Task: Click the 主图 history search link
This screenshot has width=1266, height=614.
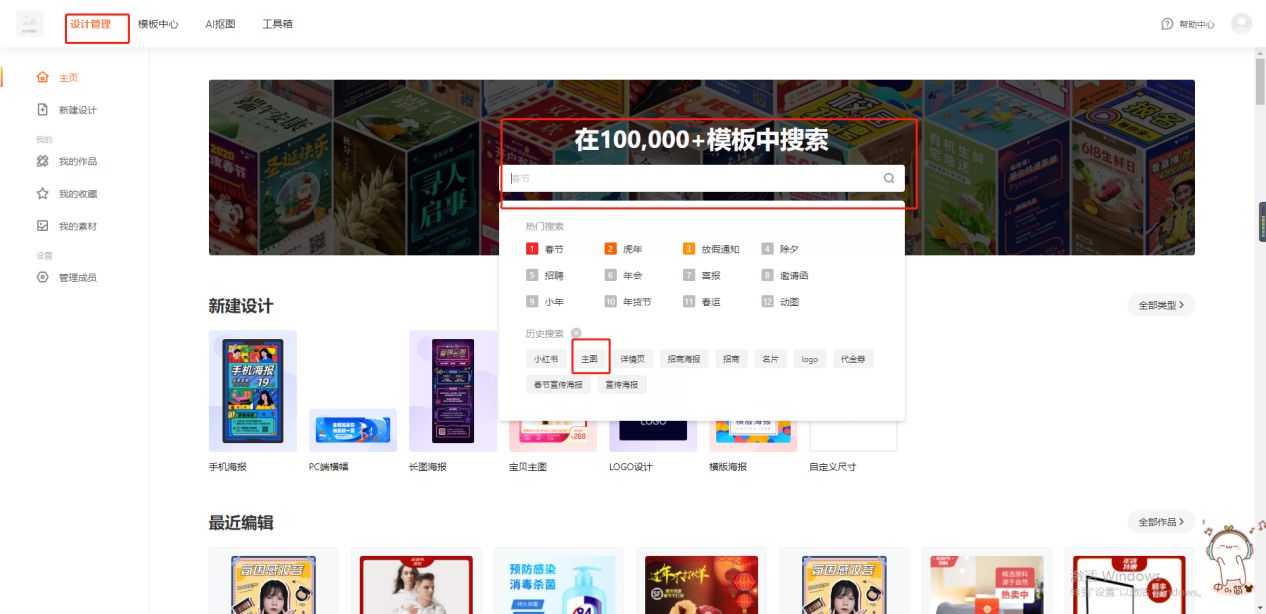Action: (x=590, y=357)
